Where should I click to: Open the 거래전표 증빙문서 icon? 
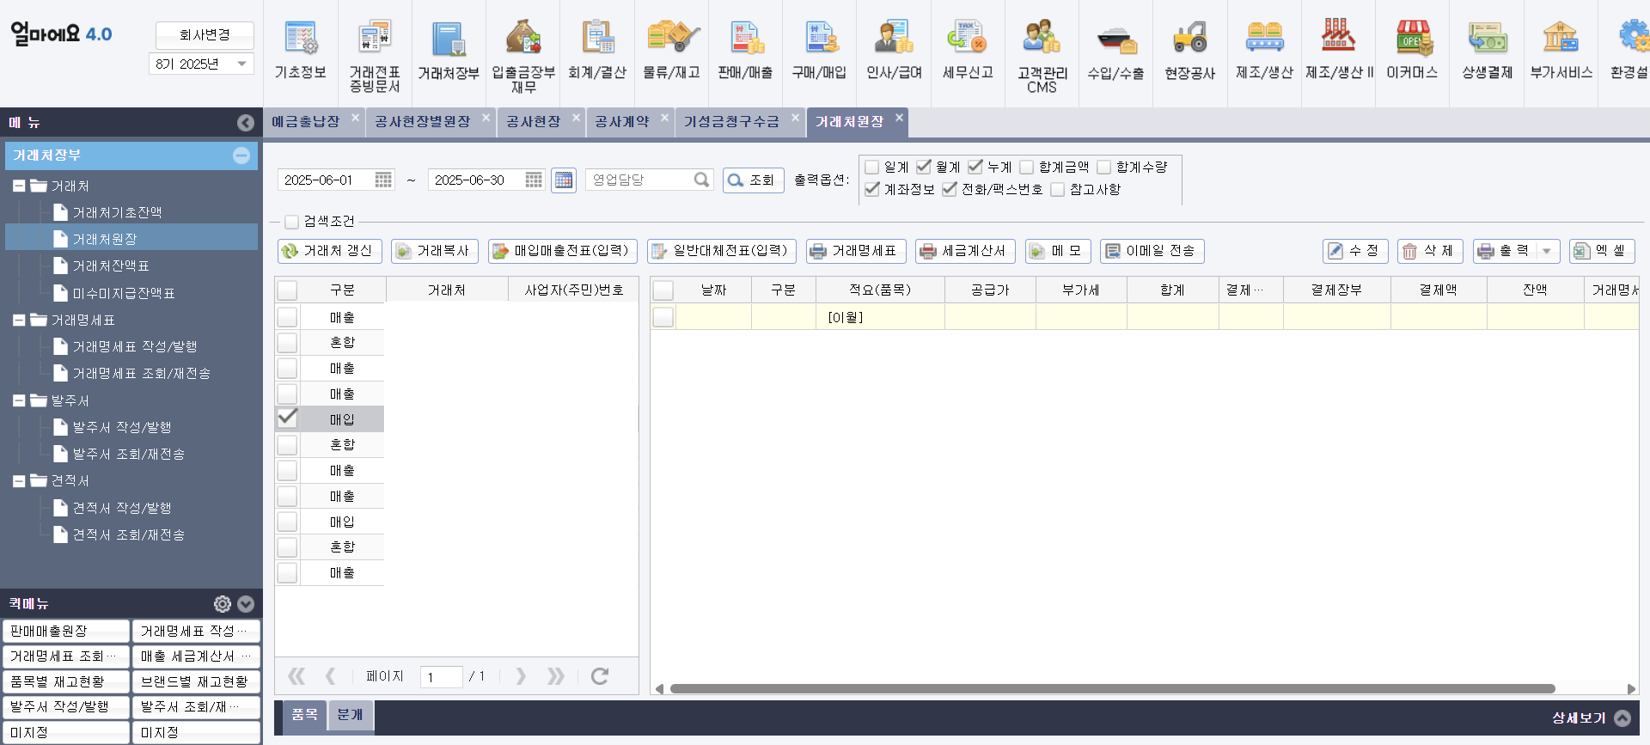pyautogui.click(x=375, y=55)
